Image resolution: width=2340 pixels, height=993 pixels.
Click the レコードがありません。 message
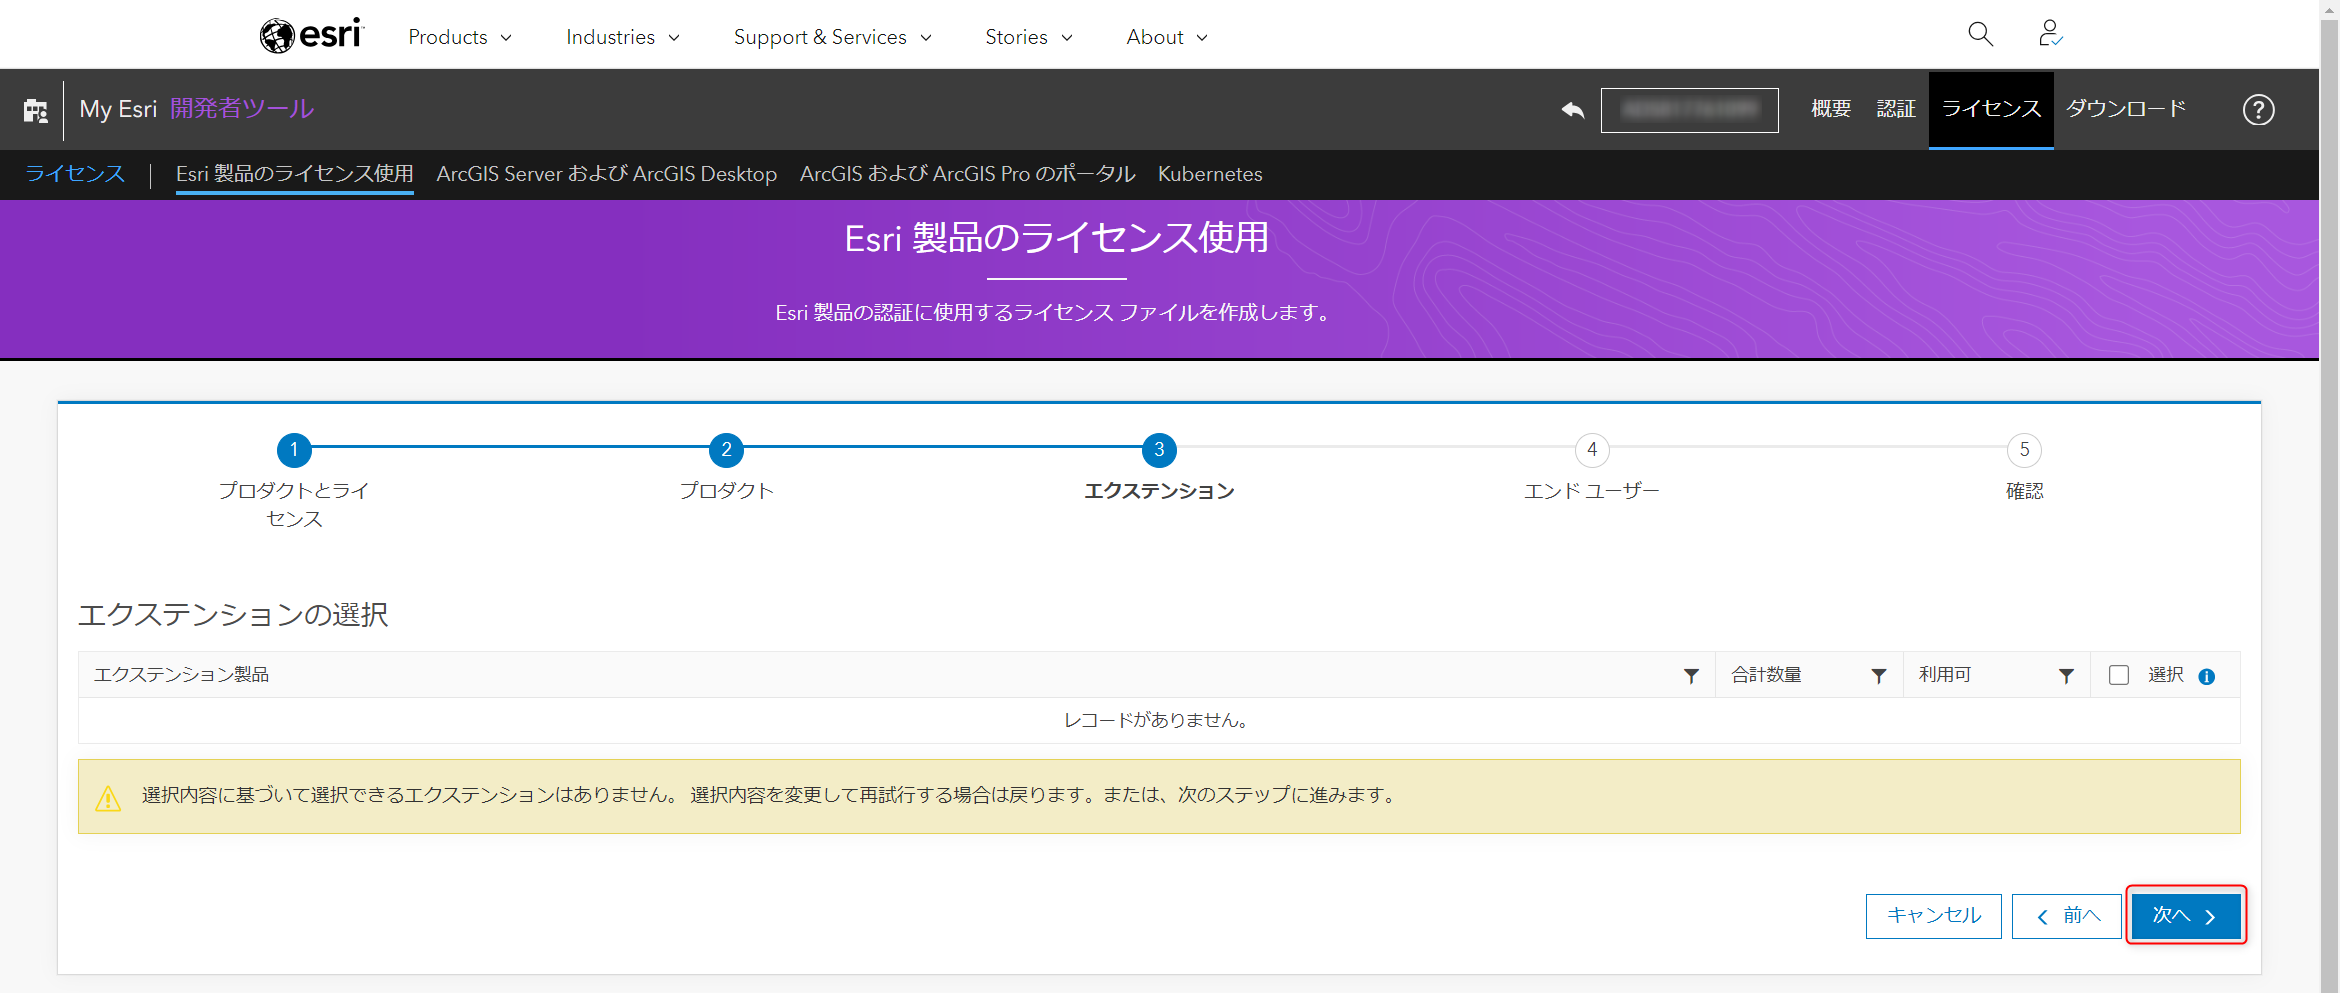click(x=1158, y=720)
